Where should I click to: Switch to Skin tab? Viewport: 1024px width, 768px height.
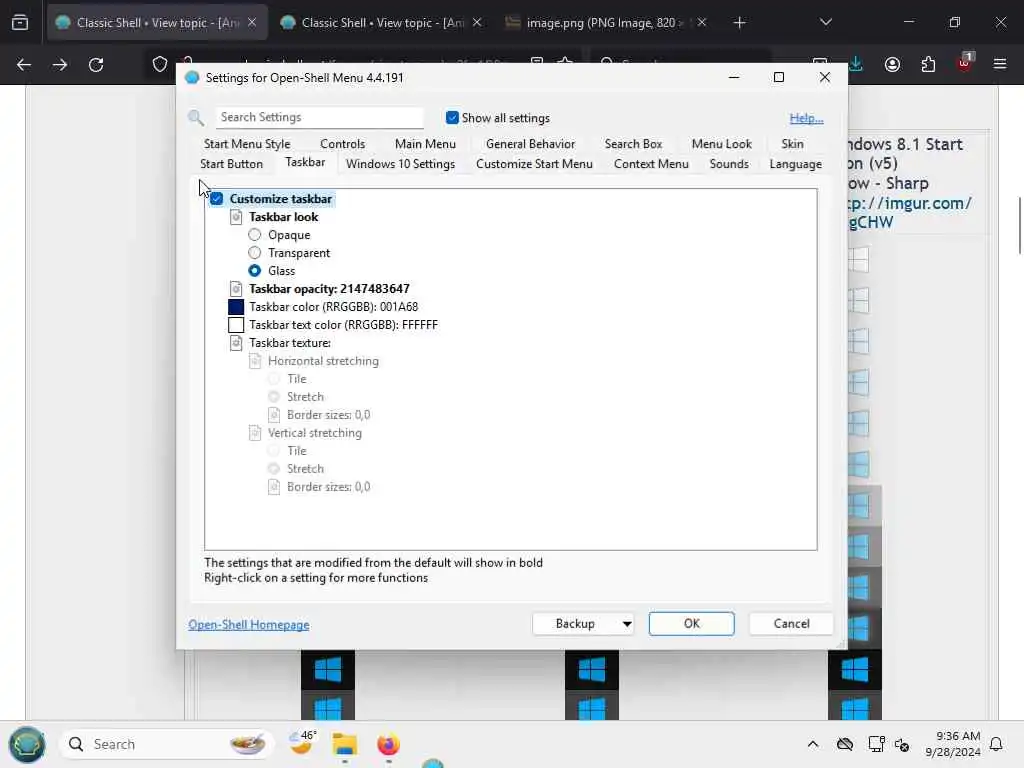click(792, 144)
